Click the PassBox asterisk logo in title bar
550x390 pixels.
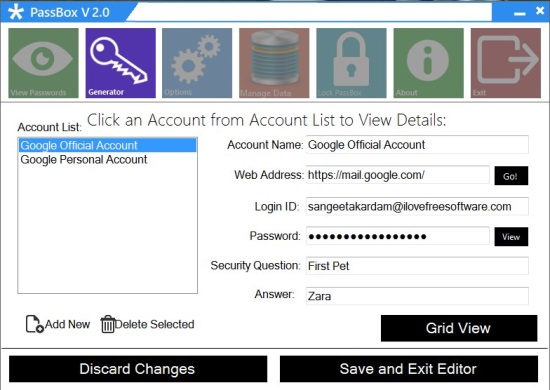16,12
